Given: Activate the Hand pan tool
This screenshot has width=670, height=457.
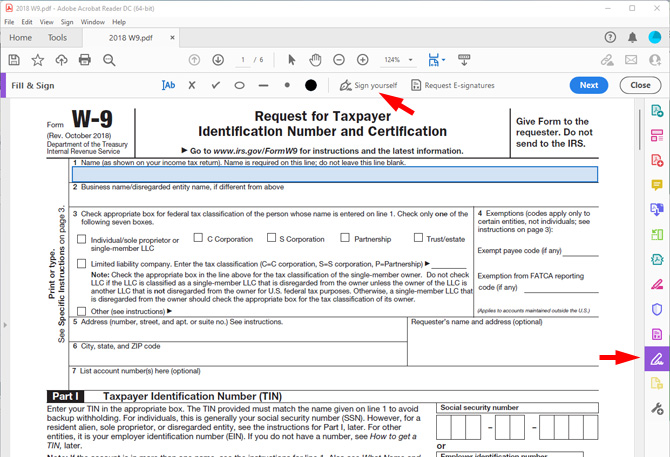Looking at the screenshot, I should pyautogui.click(x=315, y=60).
